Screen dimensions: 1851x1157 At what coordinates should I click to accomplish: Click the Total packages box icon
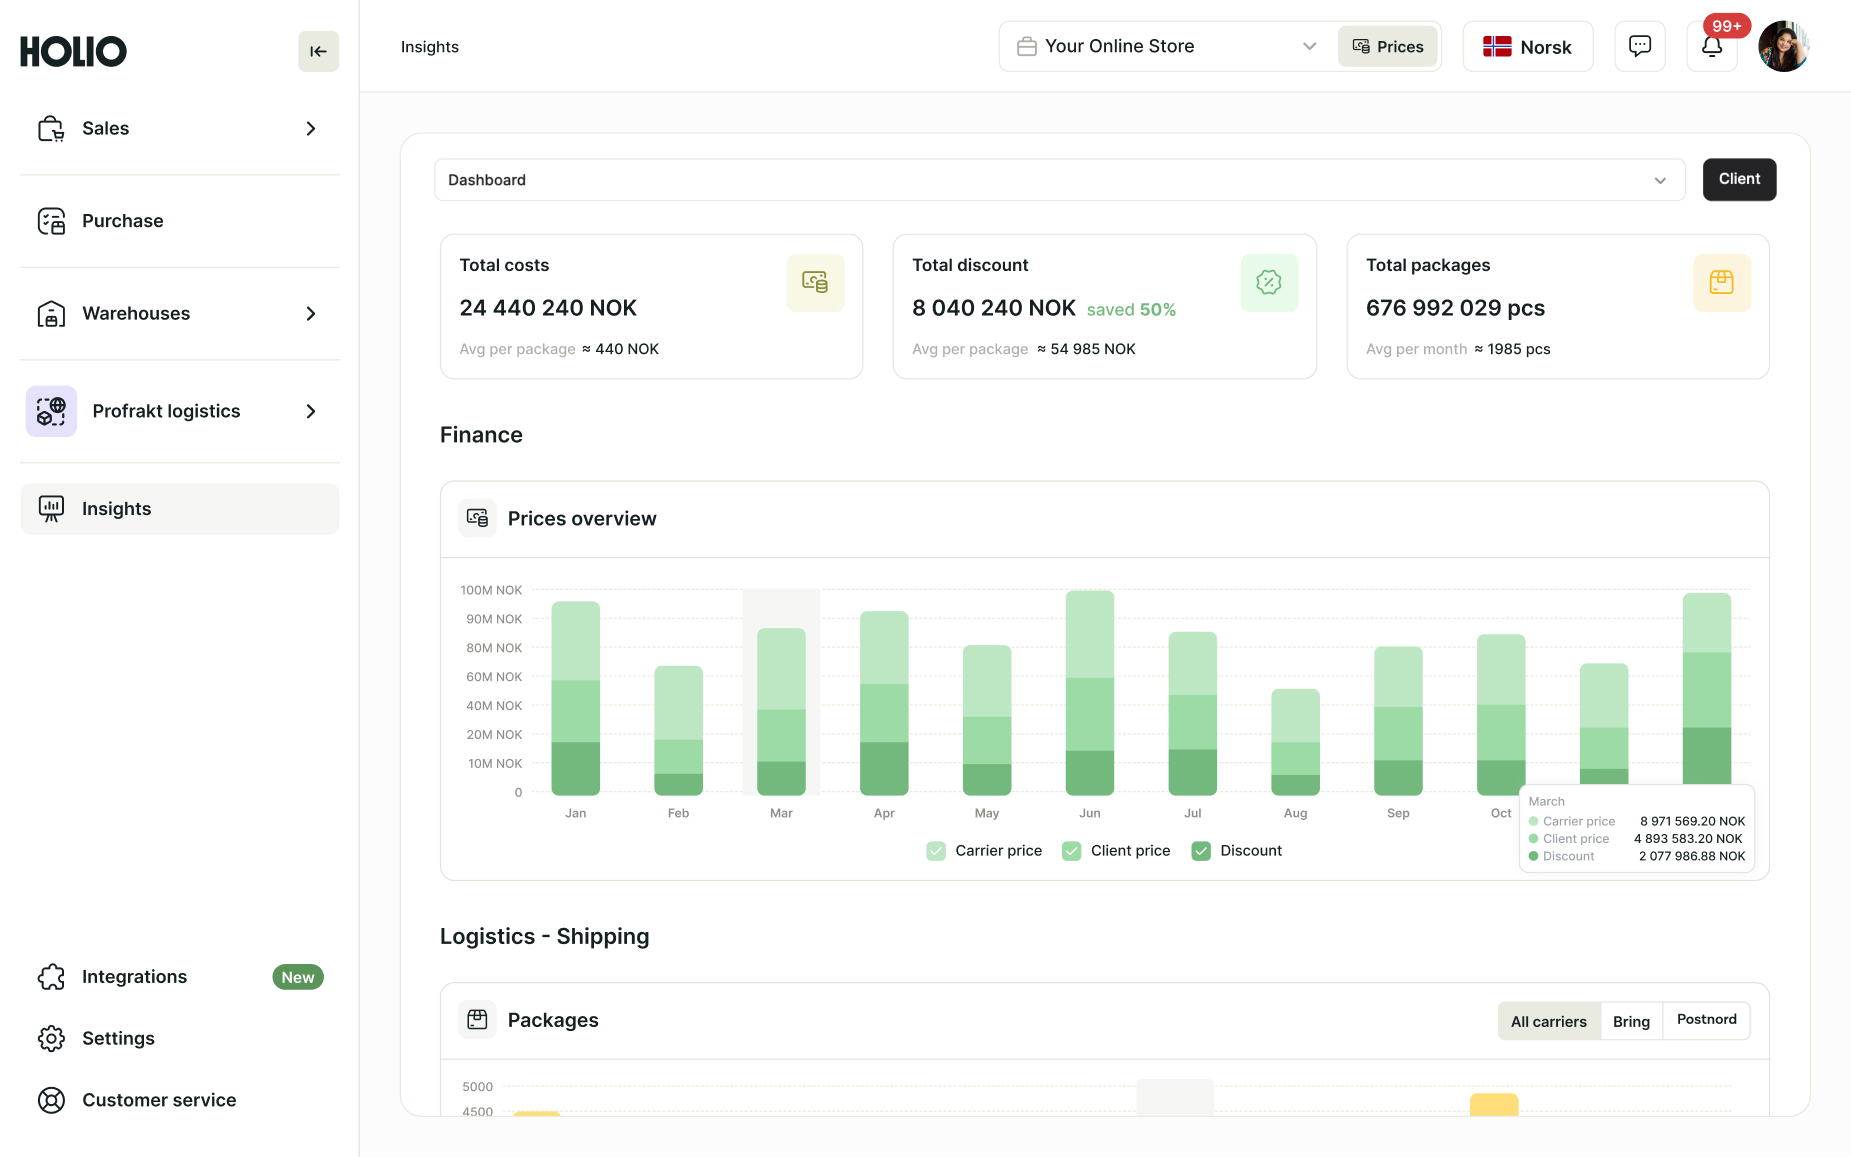coord(1721,283)
